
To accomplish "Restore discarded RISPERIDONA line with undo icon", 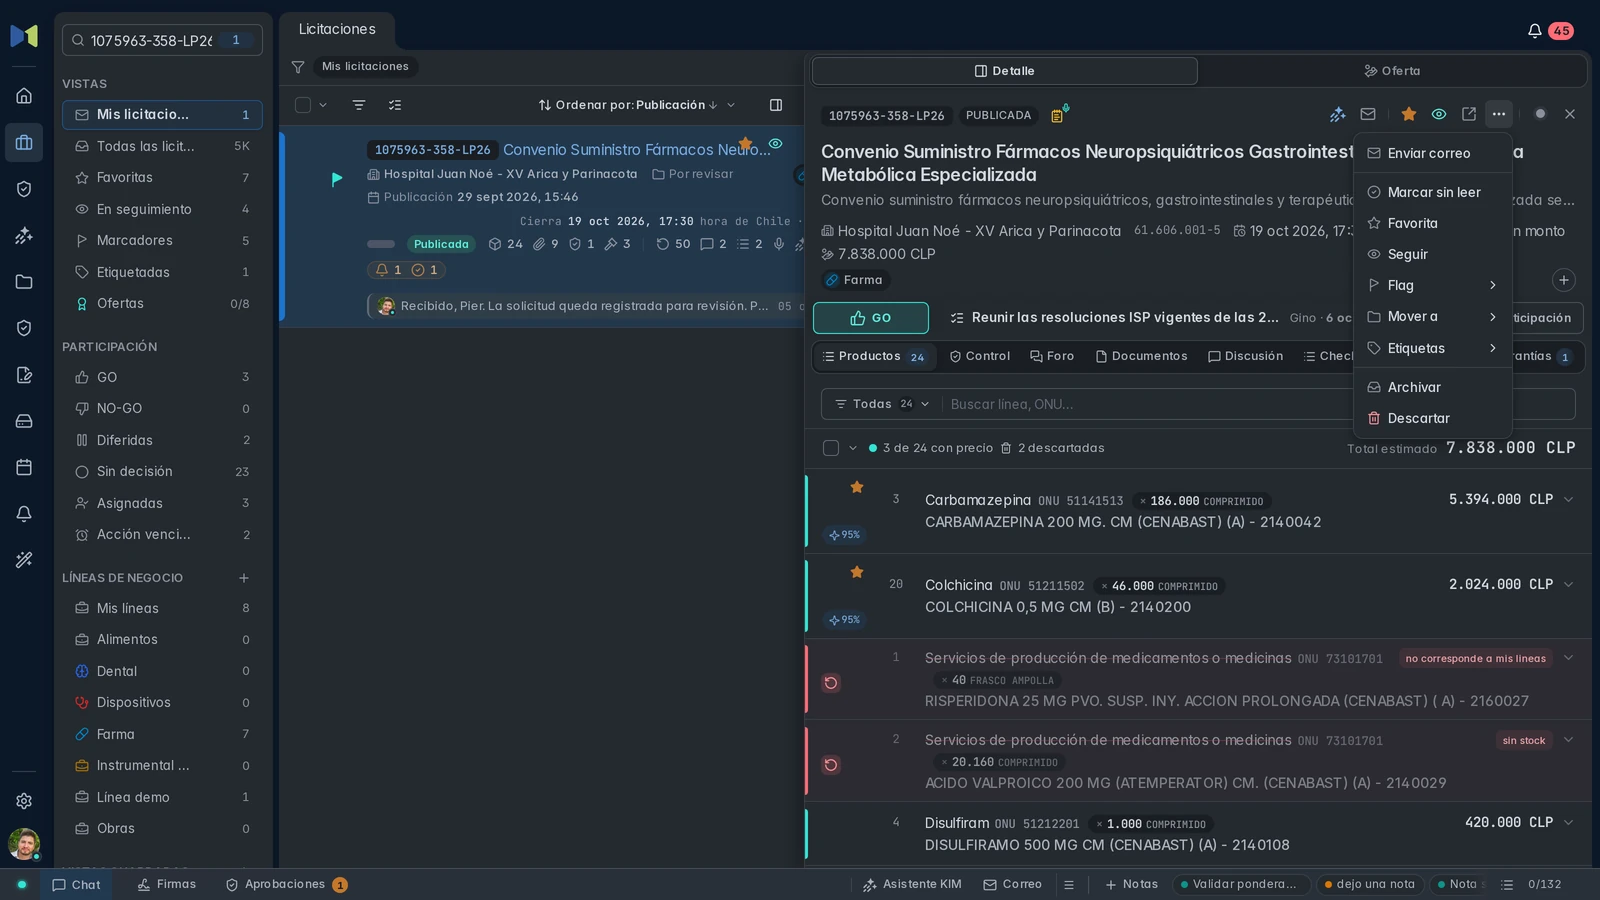I will pyautogui.click(x=831, y=683).
